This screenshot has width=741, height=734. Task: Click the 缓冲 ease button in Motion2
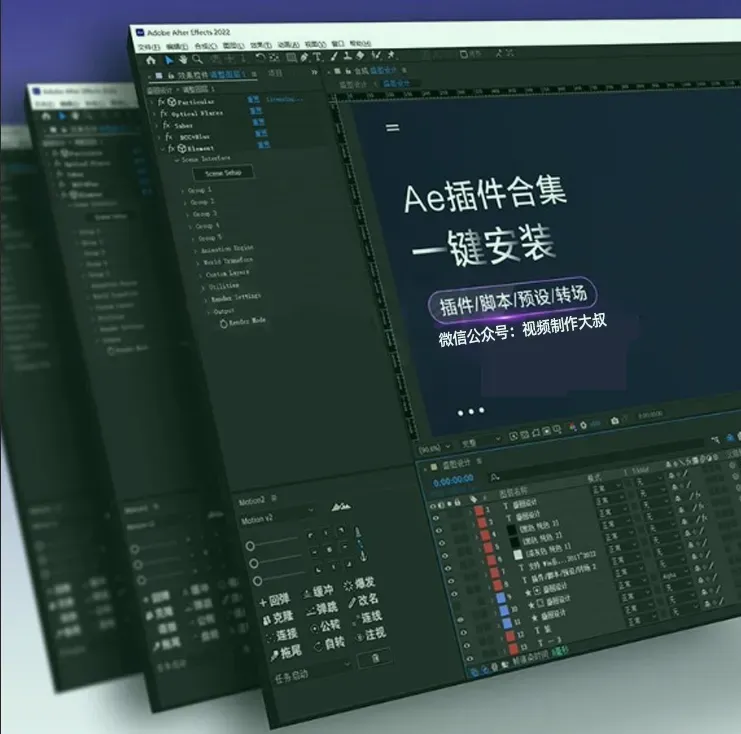click(318, 592)
